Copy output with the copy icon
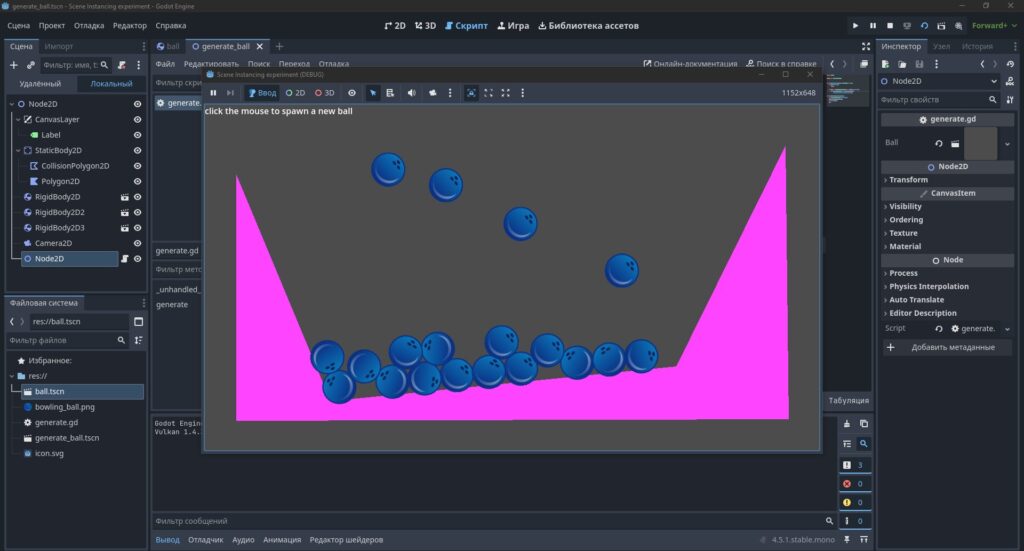1024x551 pixels. tap(863, 424)
